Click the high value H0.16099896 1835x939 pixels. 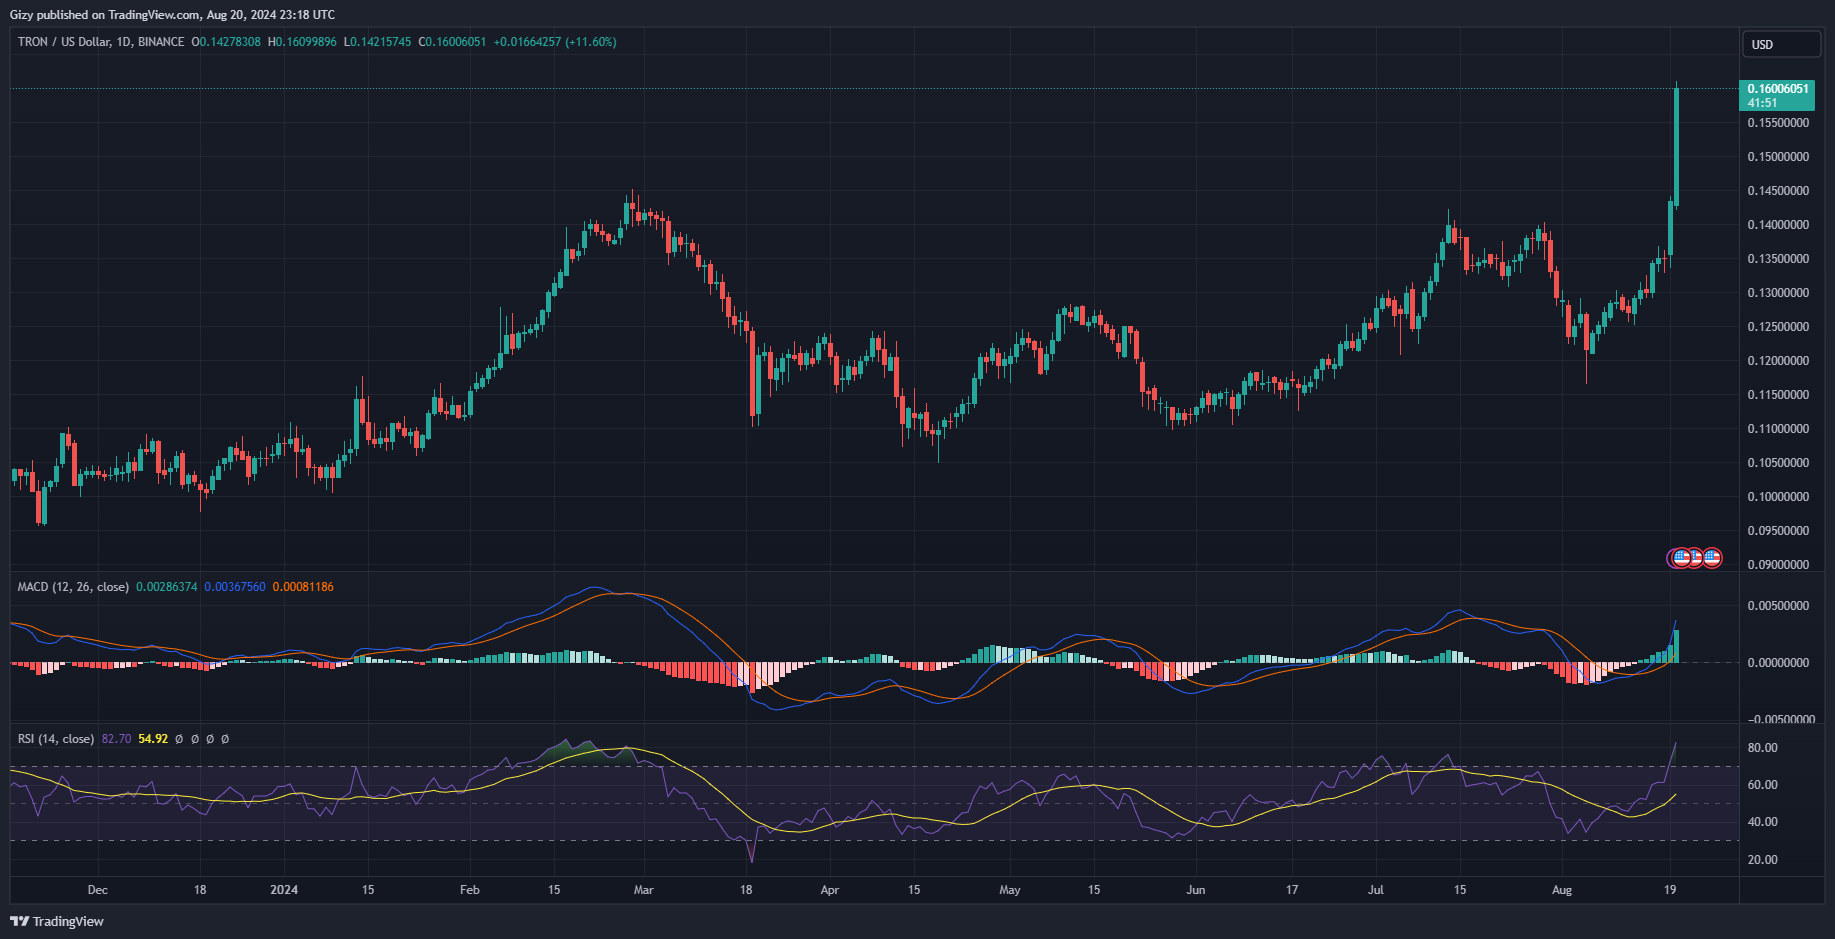(x=302, y=42)
